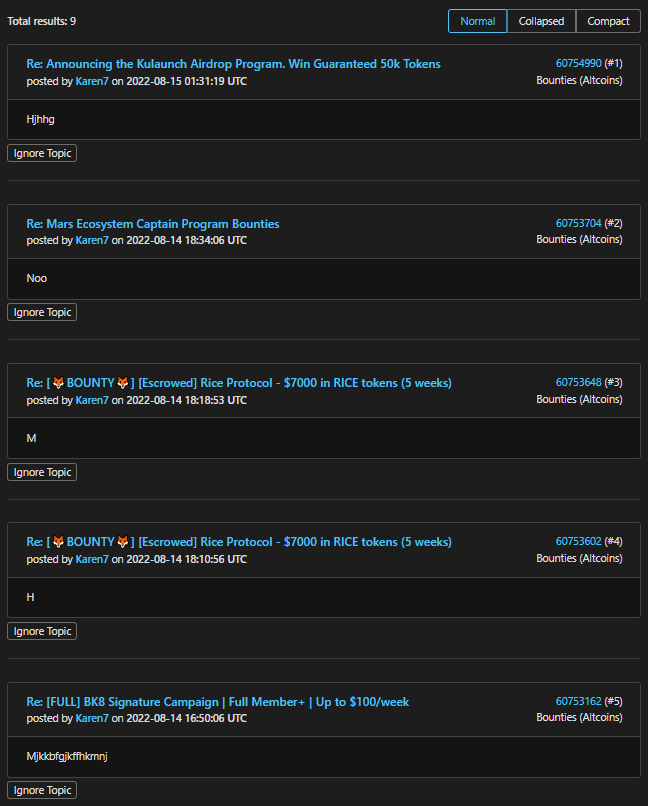Click the timestamp 2022-08-14 16:50:06 UTC

tap(187, 719)
